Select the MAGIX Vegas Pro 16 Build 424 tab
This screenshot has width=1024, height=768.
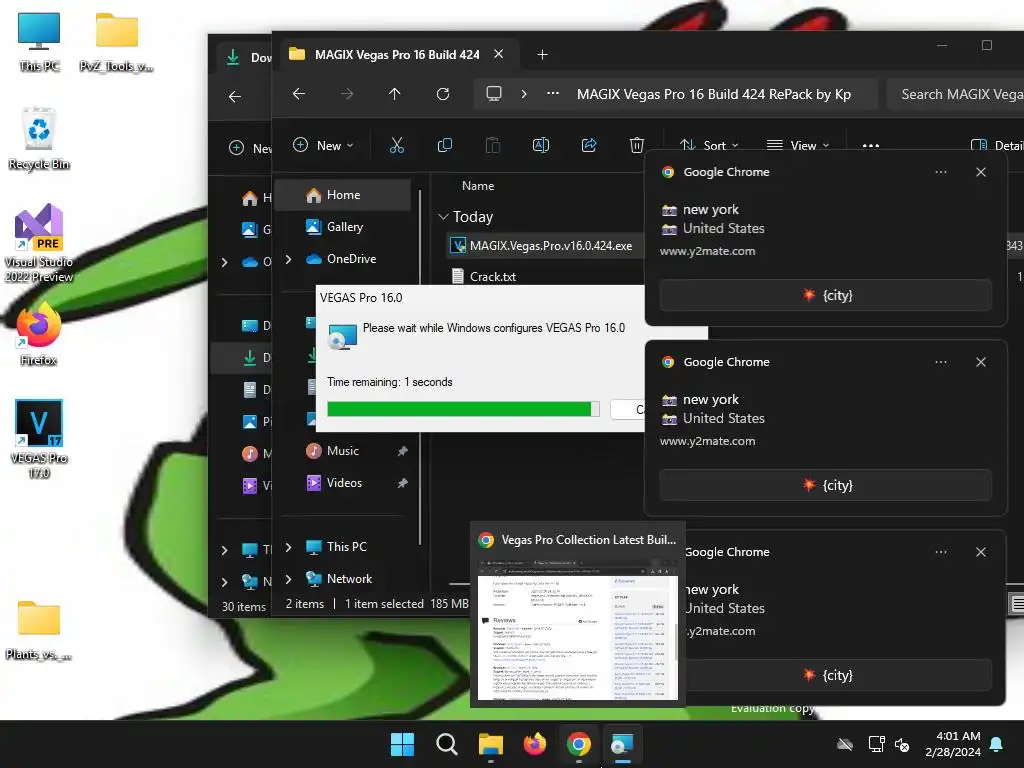pos(396,55)
